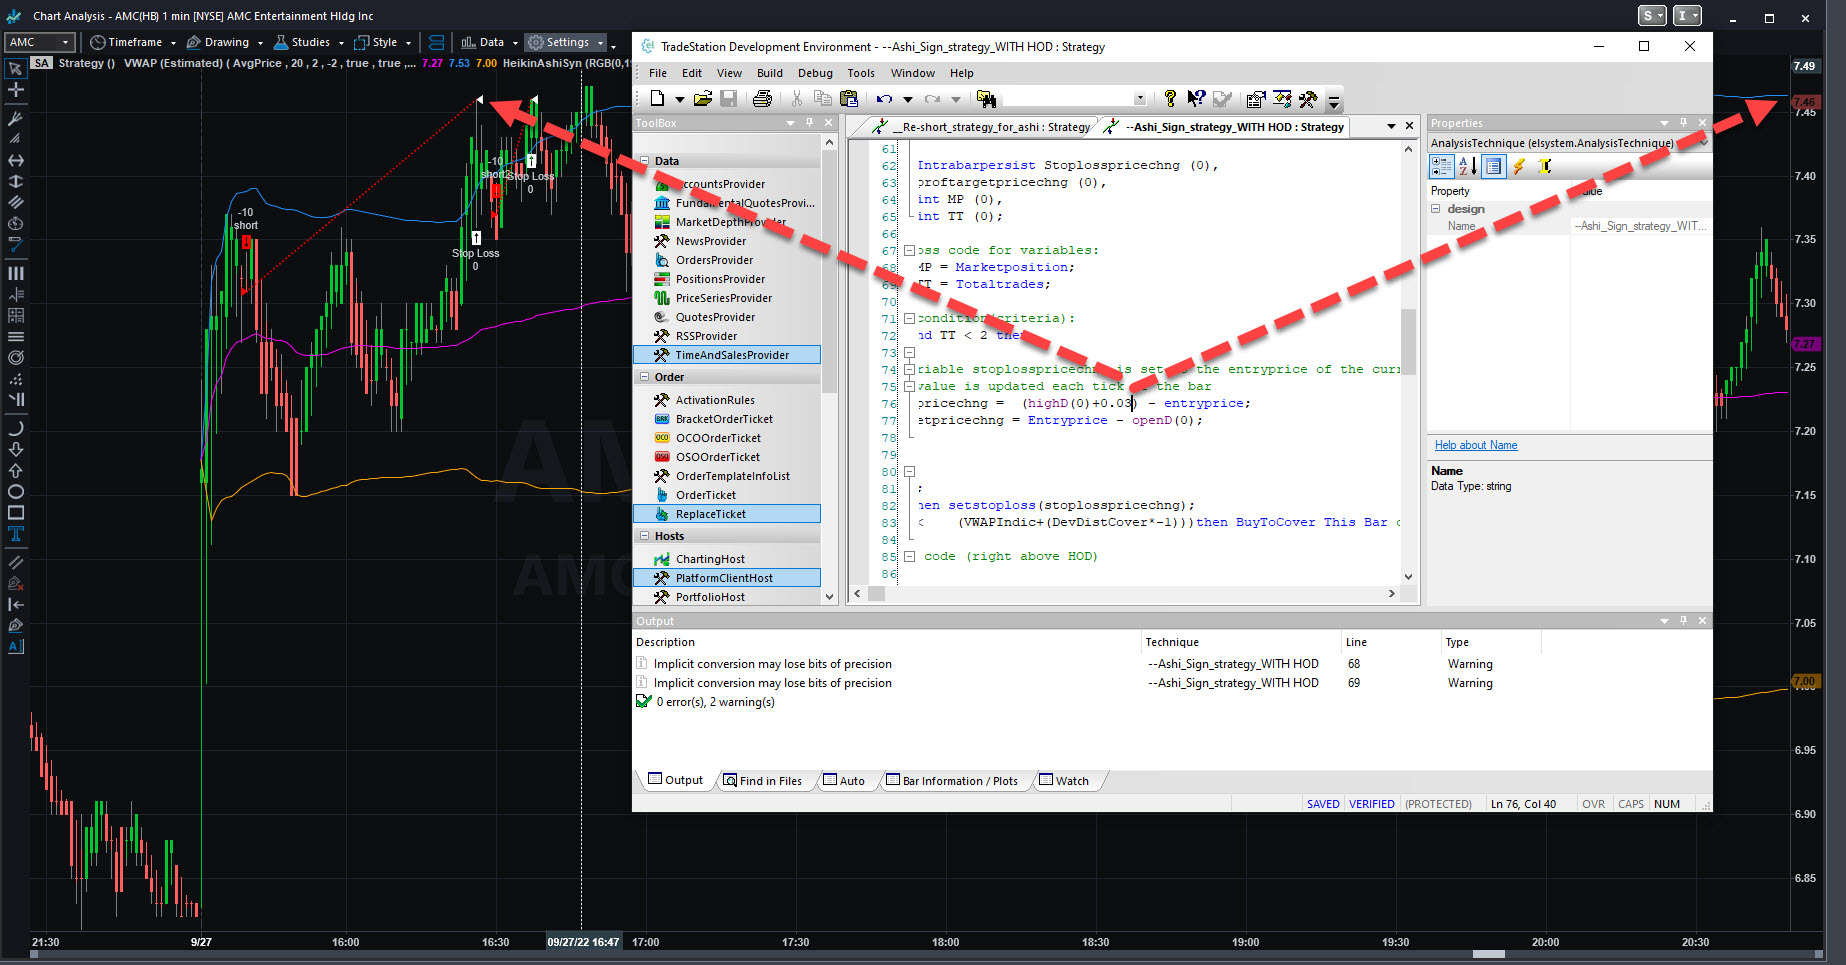Show events with the lightning bolt icon
1846x965 pixels.
pos(1519,167)
